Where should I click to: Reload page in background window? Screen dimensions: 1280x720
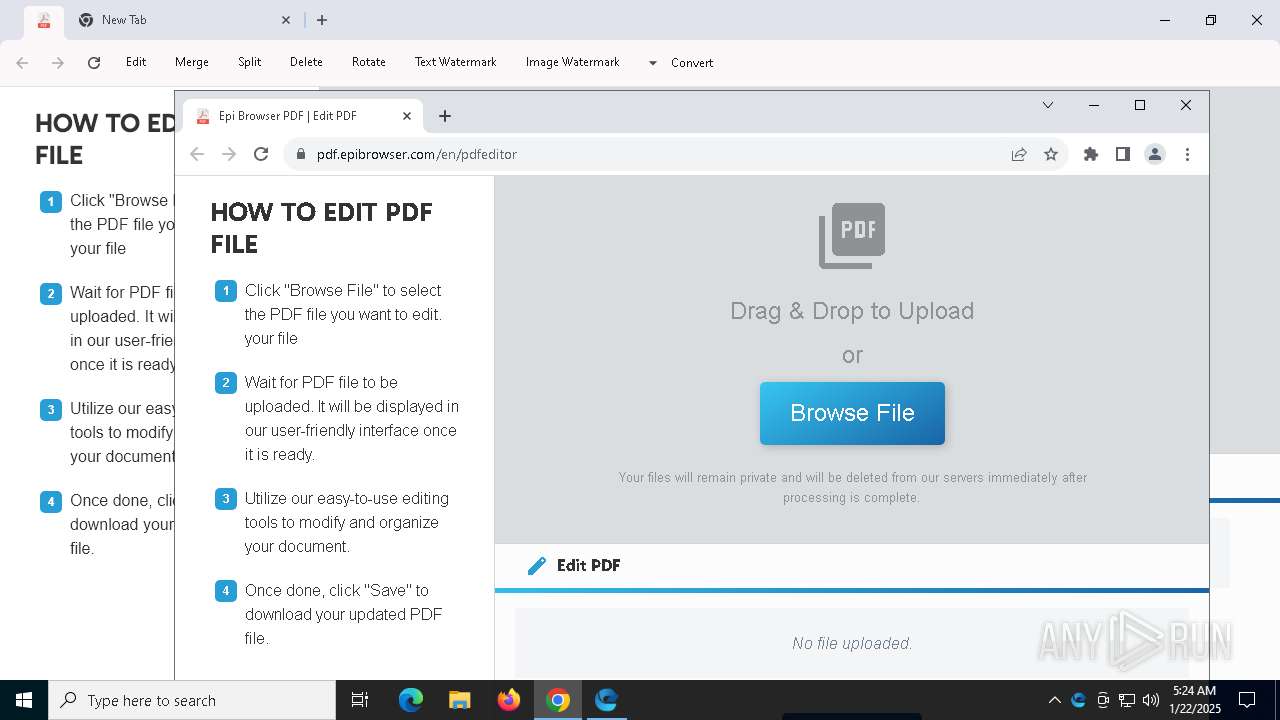pyautogui.click(x=94, y=62)
